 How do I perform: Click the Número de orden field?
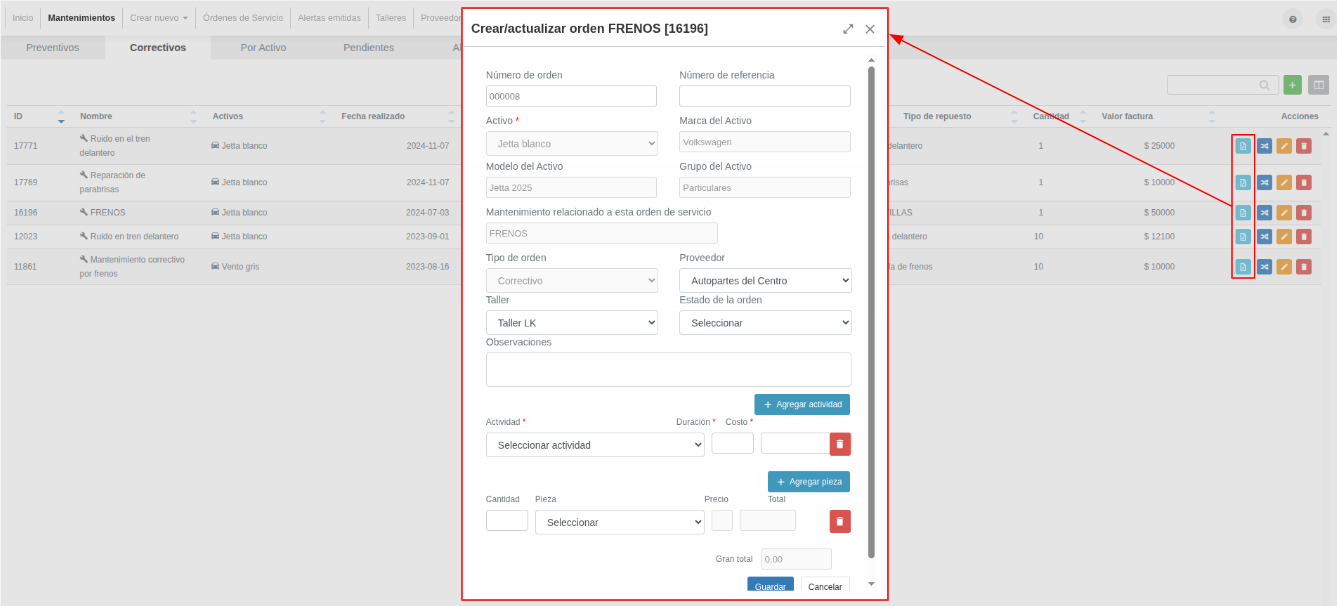571,96
